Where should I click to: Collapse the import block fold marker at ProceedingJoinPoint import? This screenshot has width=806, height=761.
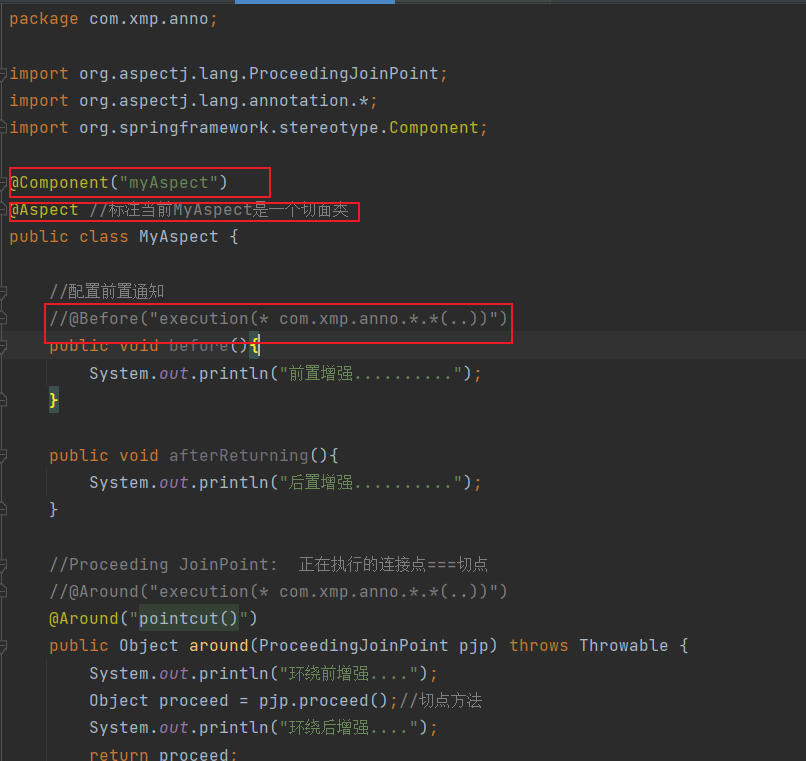[x=3, y=75]
